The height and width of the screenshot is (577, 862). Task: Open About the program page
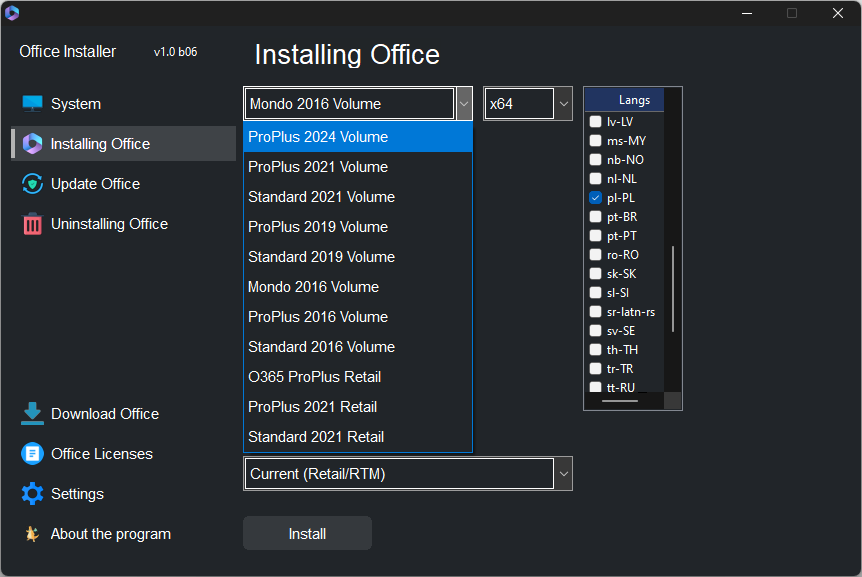[123, 534]
